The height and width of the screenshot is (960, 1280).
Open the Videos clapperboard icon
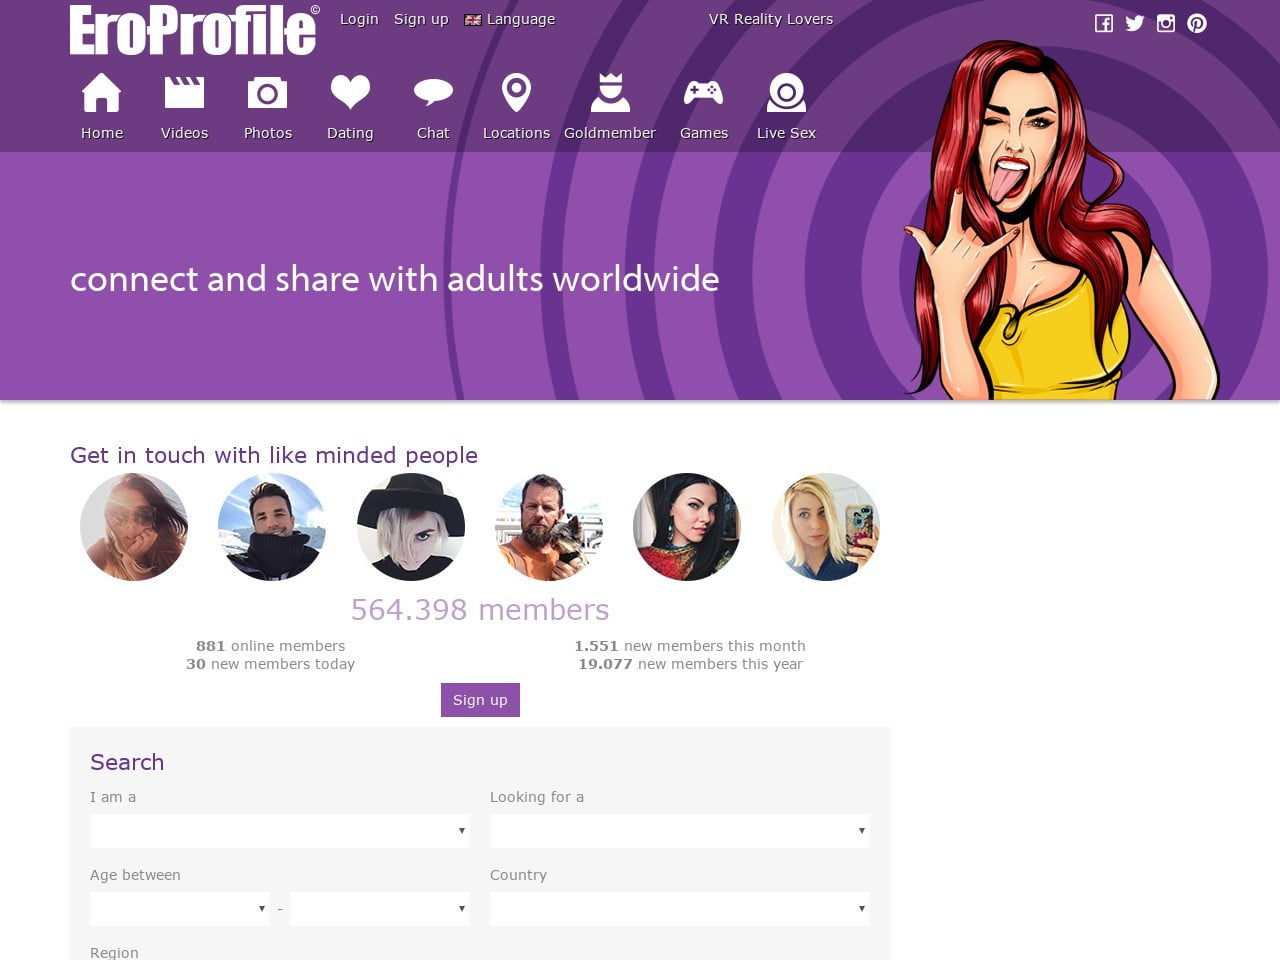tap(184, 93)
